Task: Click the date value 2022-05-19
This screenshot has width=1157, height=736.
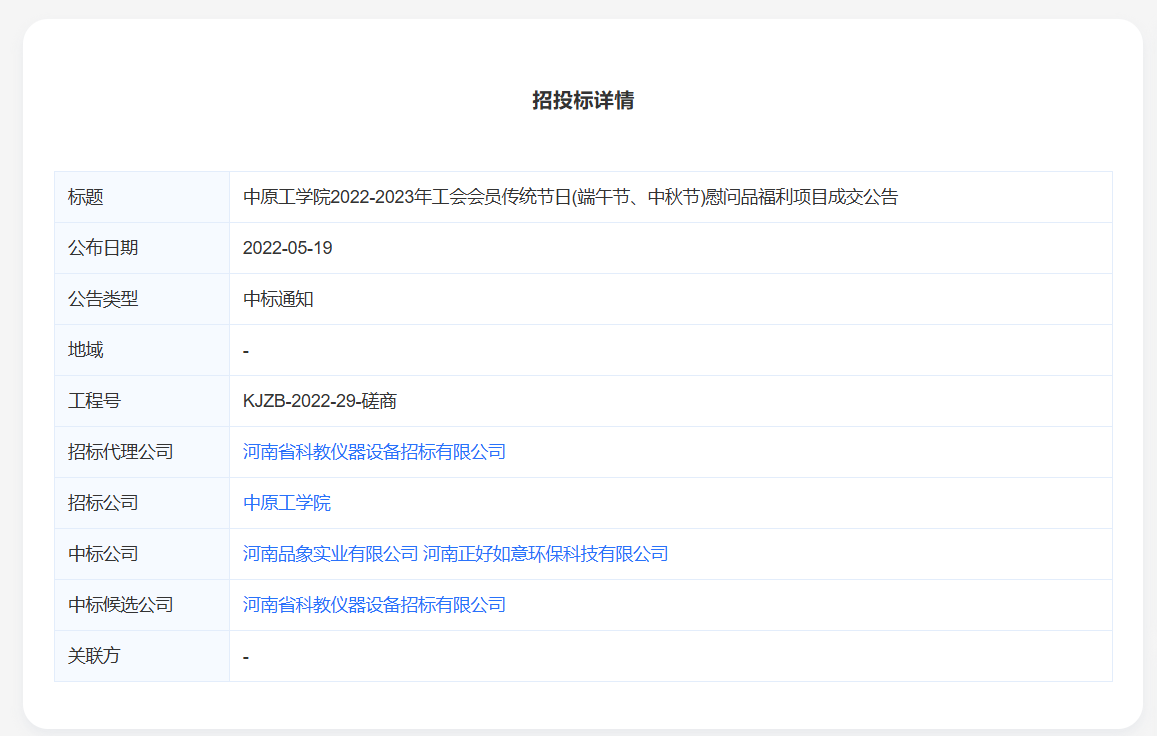Action: pos(287,248)
